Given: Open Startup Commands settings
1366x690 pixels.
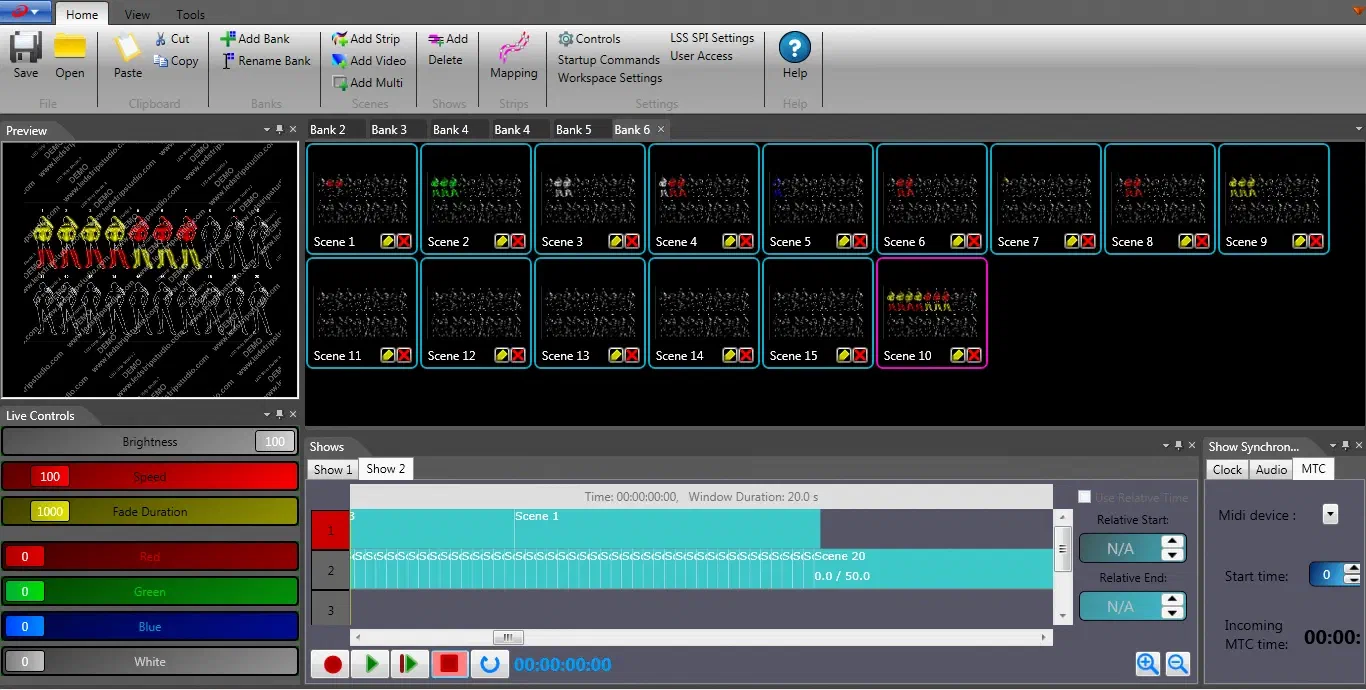Looking at the screenshot, I should (x=608, y=60).
